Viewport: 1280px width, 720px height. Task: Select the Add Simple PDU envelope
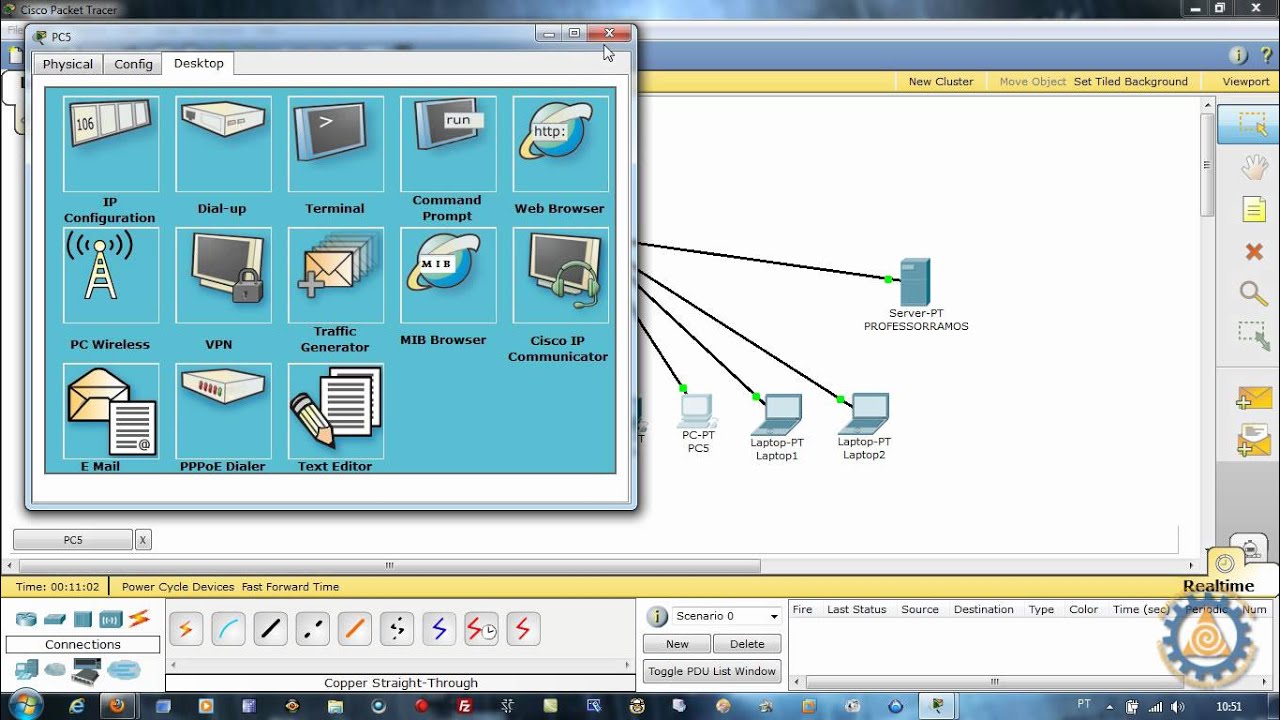(1254, 398)
